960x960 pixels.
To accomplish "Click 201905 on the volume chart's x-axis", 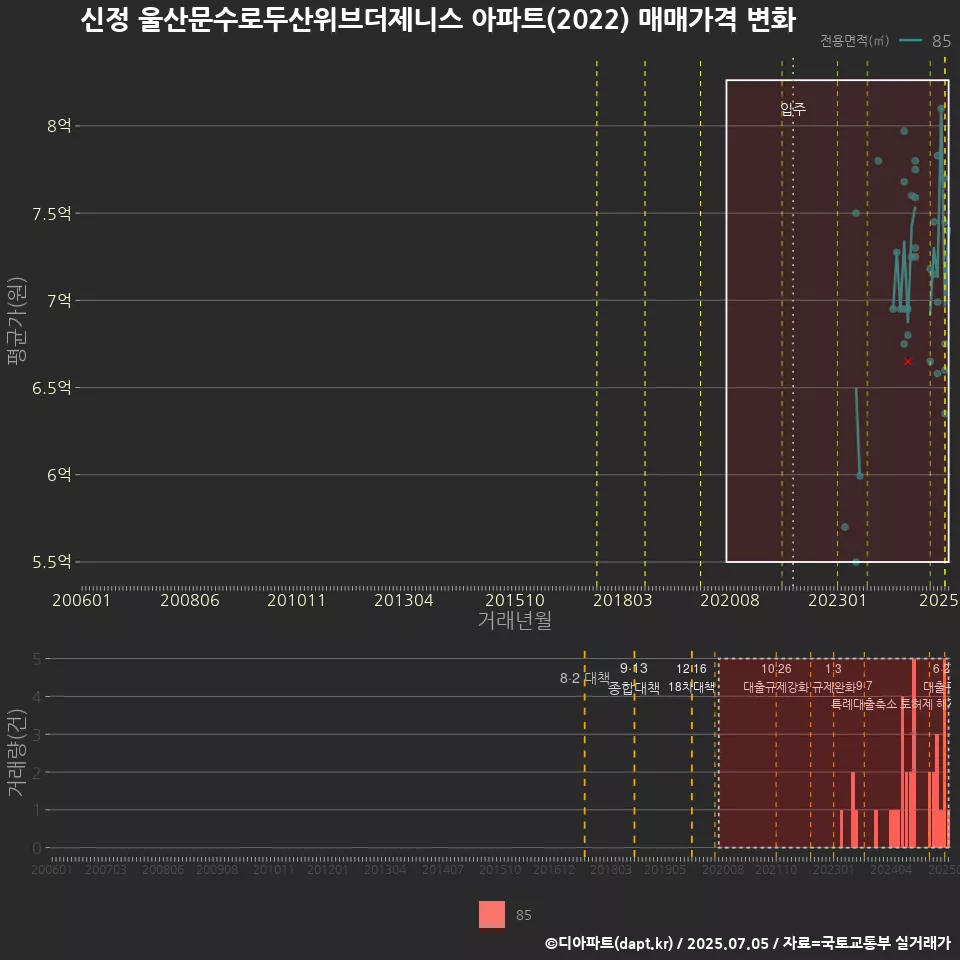I will (x=665, y=869).
